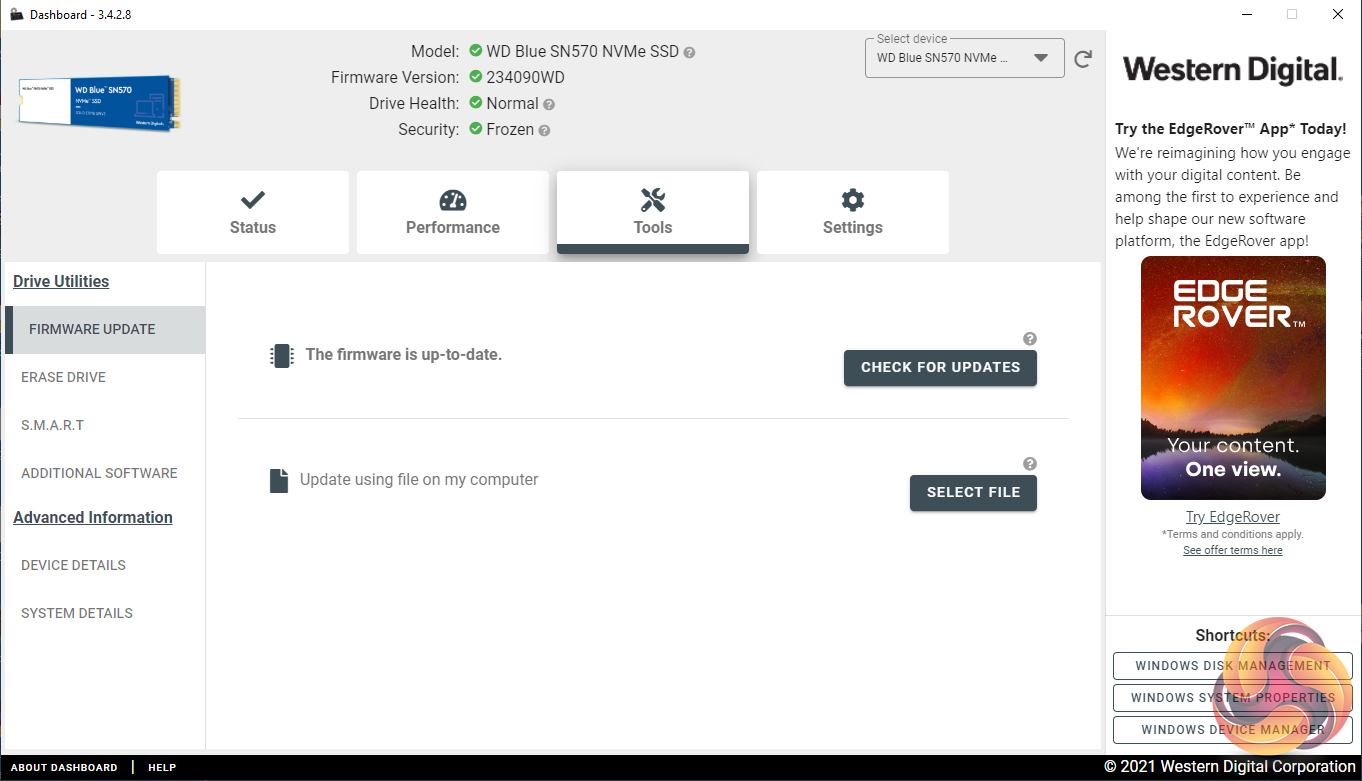Click the Western Digital logo
This screenshot has height=781, width=1362.
pos(1233,70)
